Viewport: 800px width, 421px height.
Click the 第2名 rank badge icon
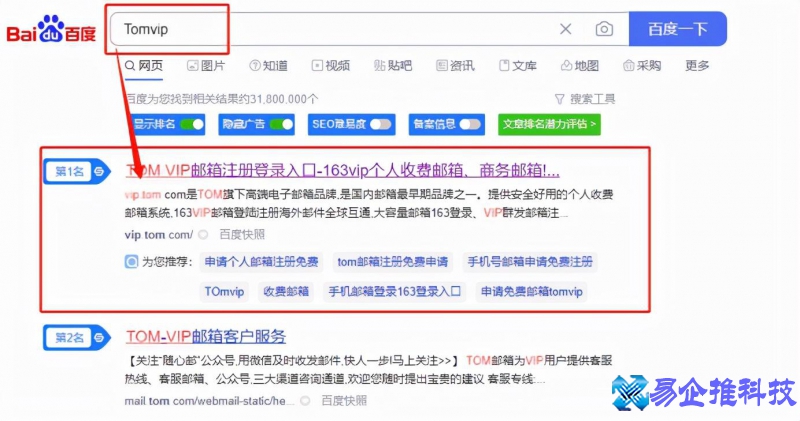coord(77,337)
